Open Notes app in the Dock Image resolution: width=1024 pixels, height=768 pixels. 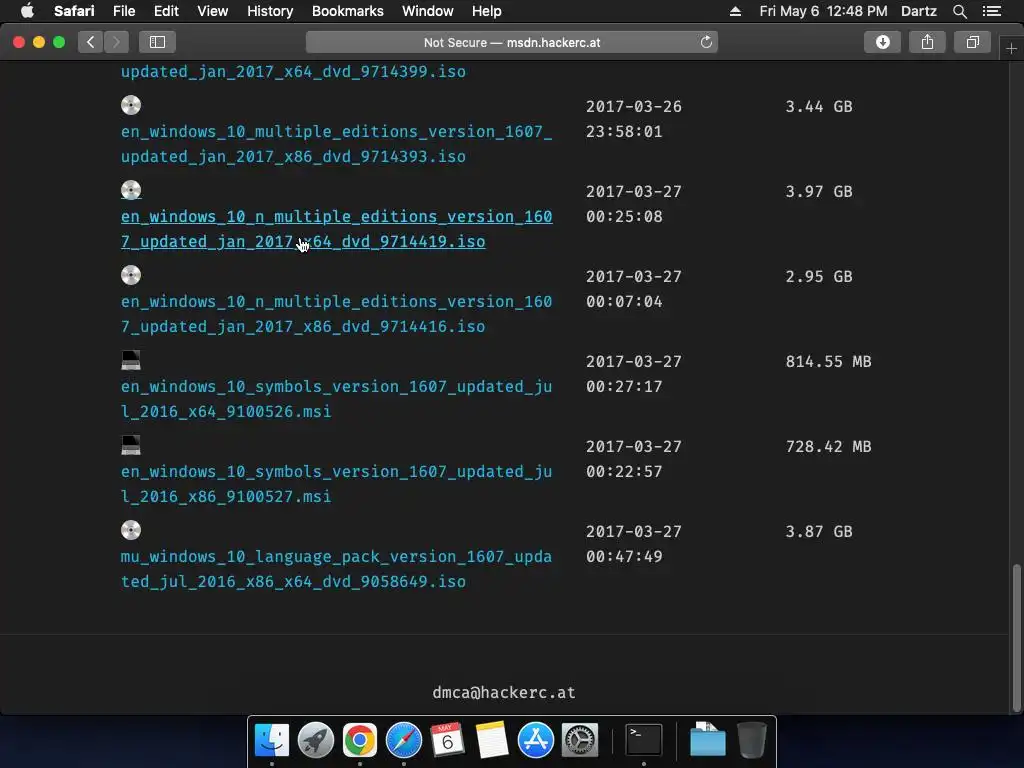[492, 740]
